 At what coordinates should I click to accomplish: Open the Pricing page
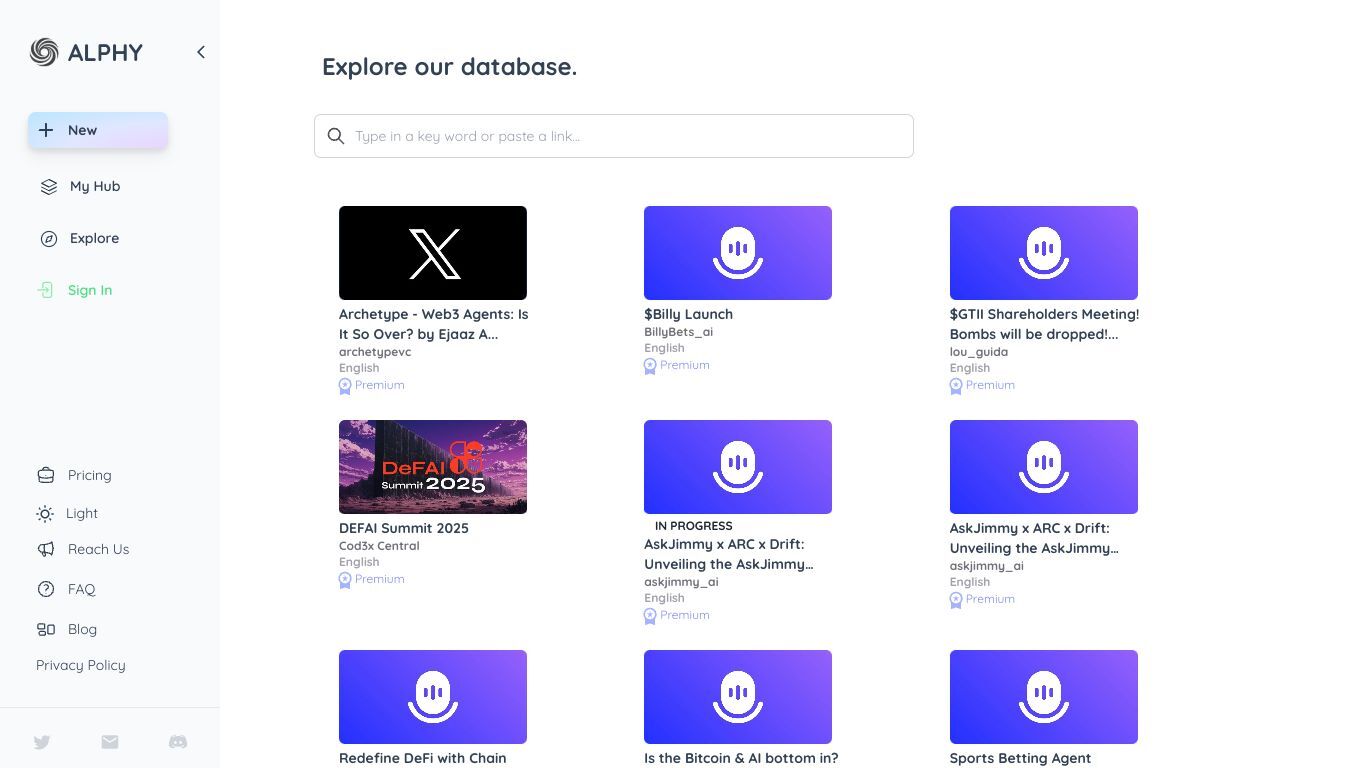[x=90, y=475]
